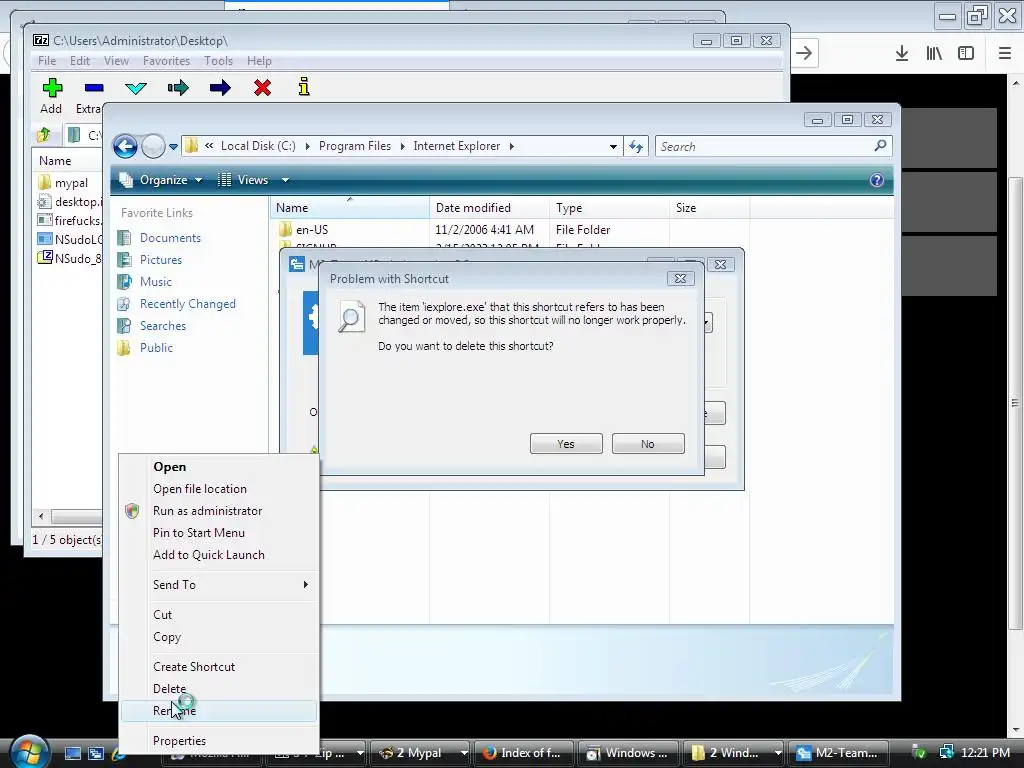Click the Firefox downloads arrow icon
This screenshot has height=768, width=1024.
pos(902,54)
